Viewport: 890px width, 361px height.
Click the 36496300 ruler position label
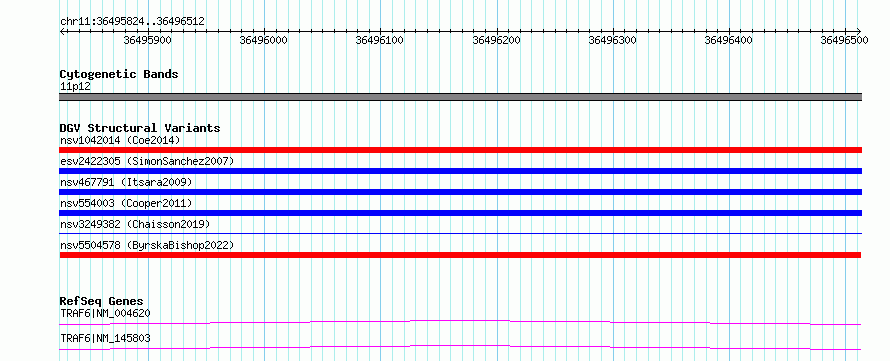click(x=612, y=40)
